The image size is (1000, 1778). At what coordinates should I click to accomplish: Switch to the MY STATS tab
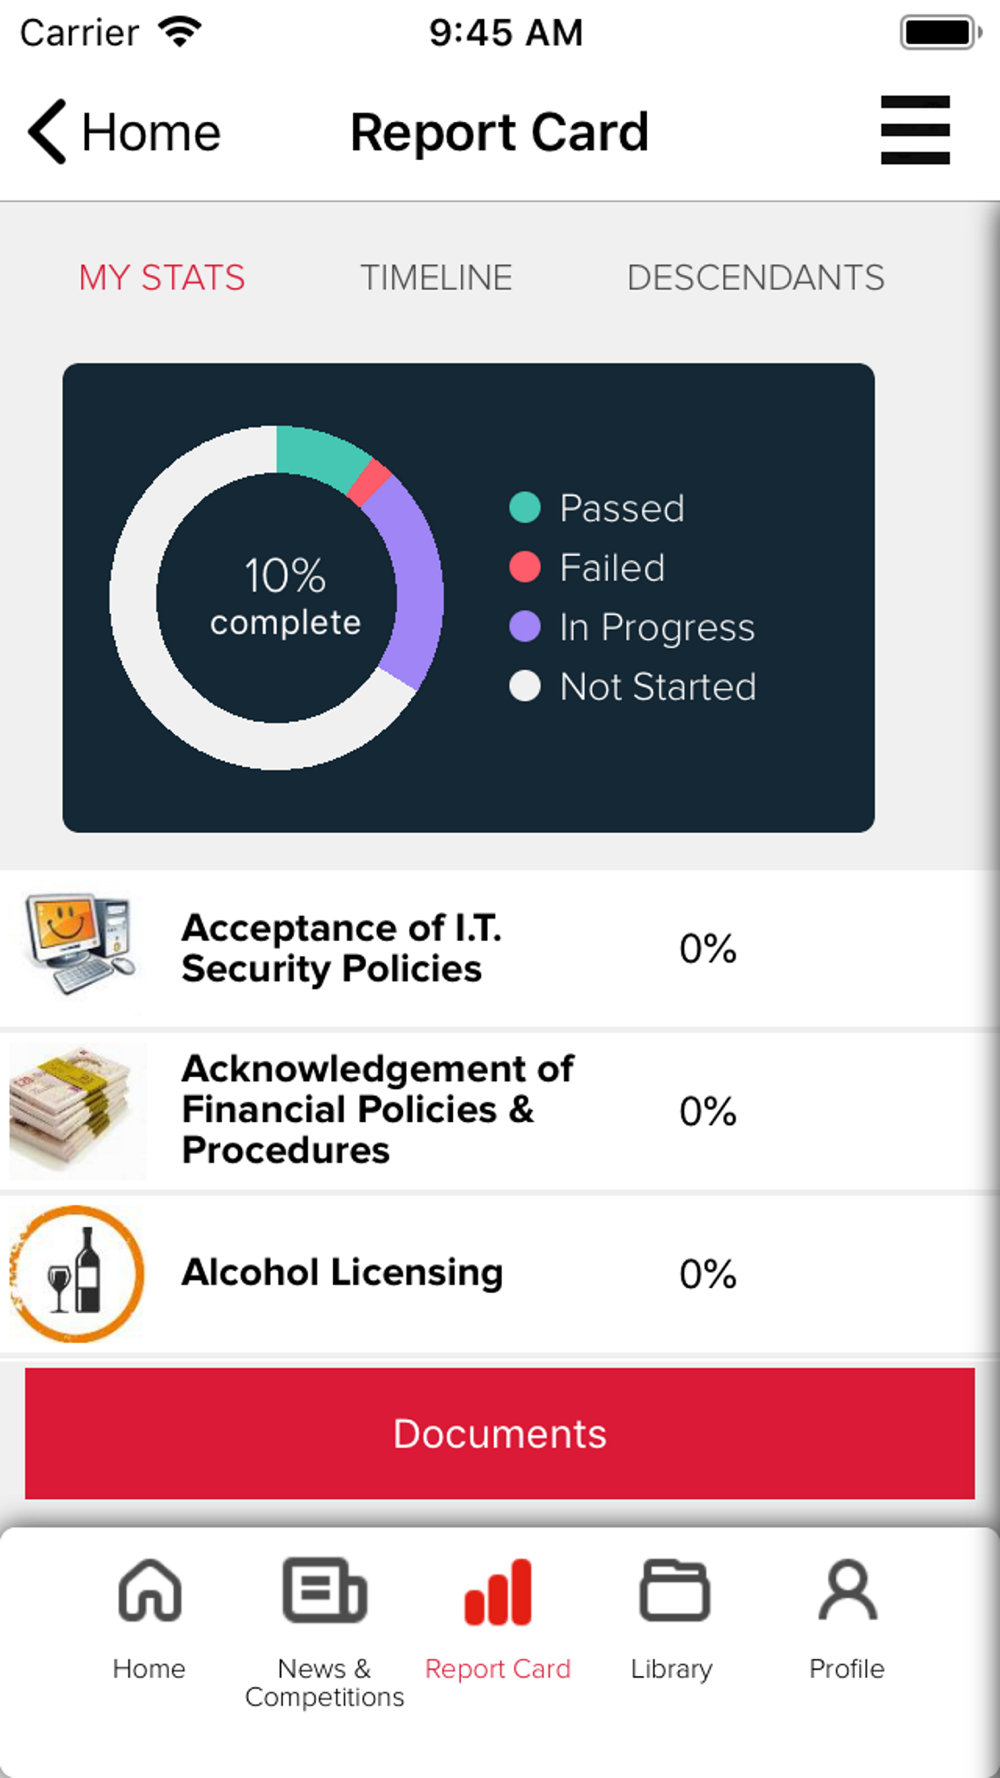click(162, 277)
